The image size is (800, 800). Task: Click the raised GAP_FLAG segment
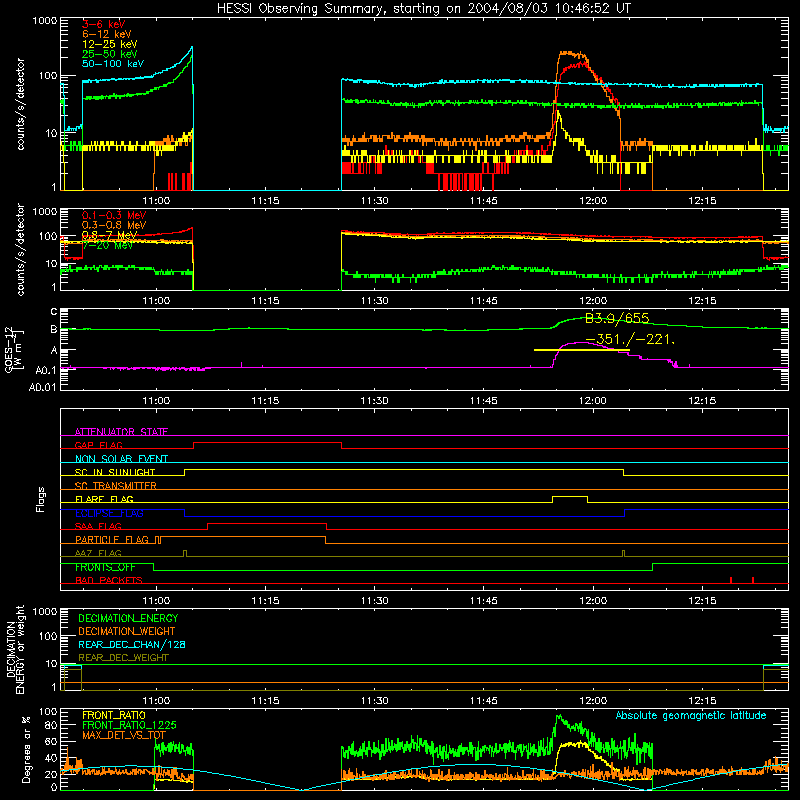[x=267, y=443]
